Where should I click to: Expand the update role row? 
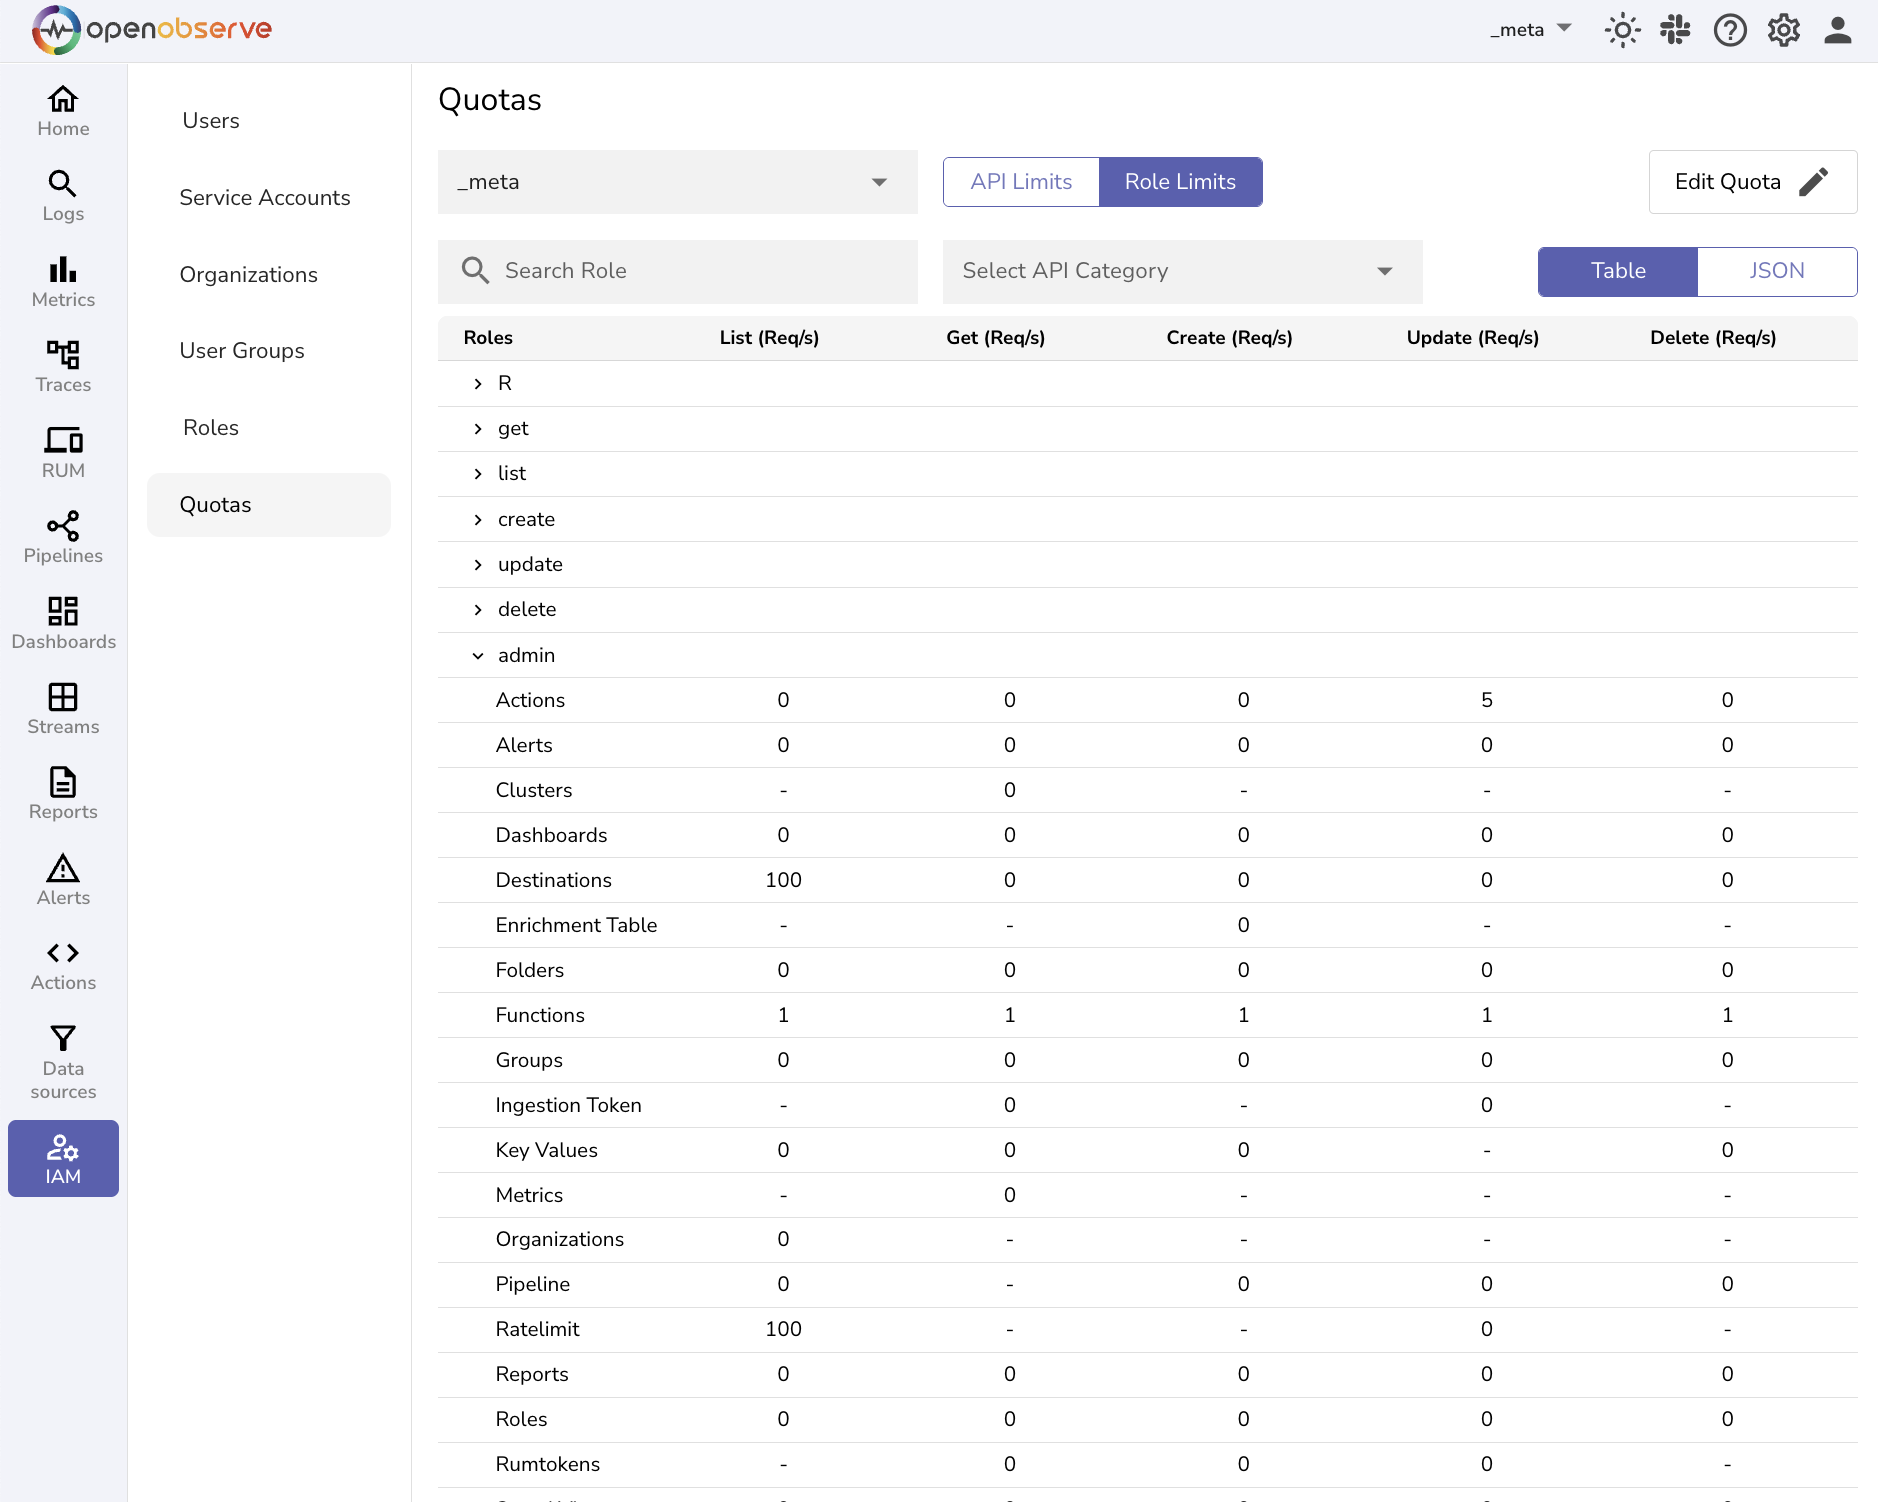tap(478, 565)
